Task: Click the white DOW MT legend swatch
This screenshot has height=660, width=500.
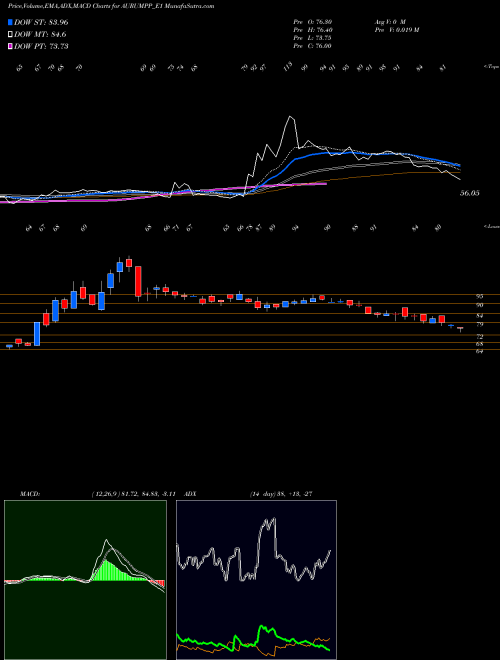Action: click(10, 35)
